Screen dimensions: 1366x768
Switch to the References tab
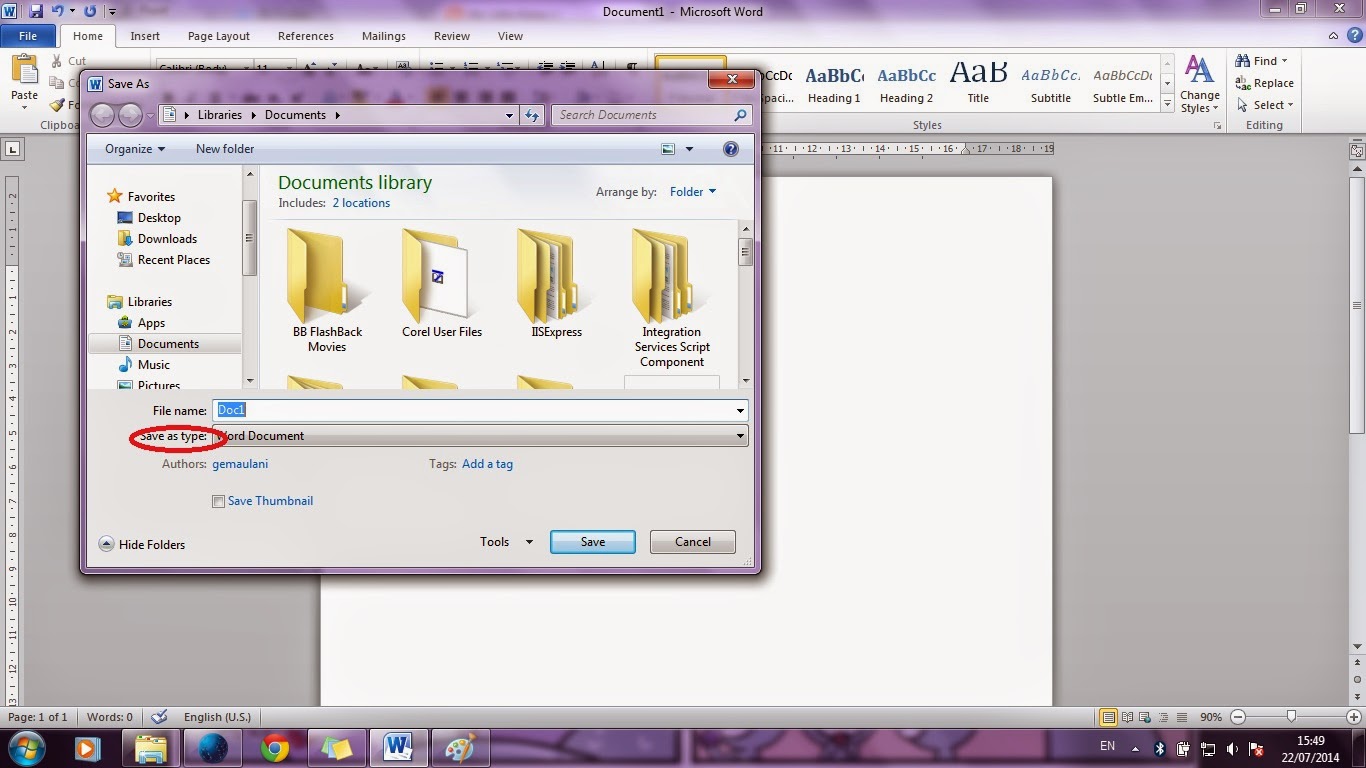pyautogui.click(x=306, y=36)
